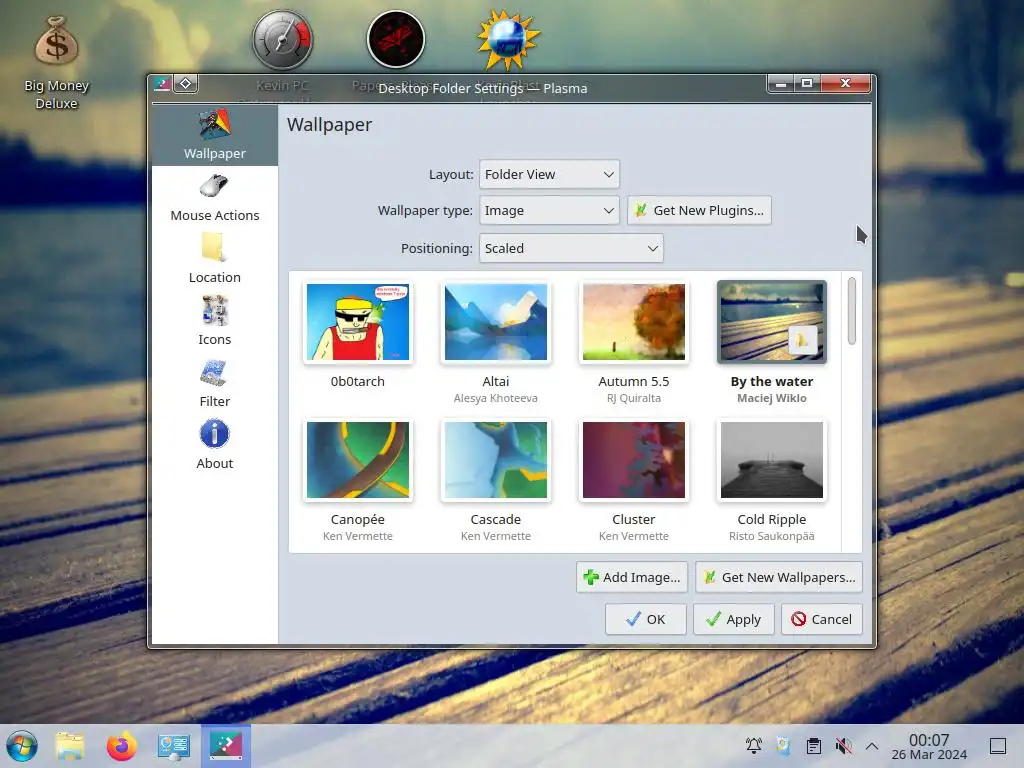The width and height of the screenshot is (1024, 768).
Task: Click the window menu icon in title bar
Action: [162, 84]
